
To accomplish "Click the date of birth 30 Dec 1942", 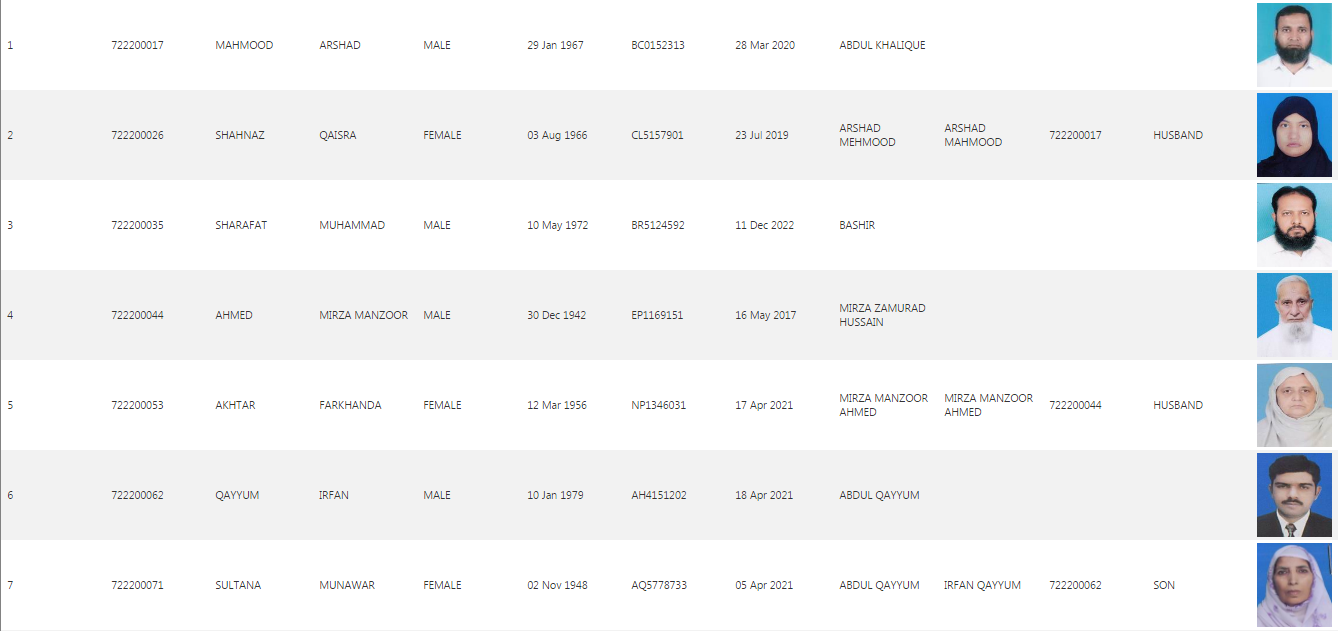I will coord(556,315).
